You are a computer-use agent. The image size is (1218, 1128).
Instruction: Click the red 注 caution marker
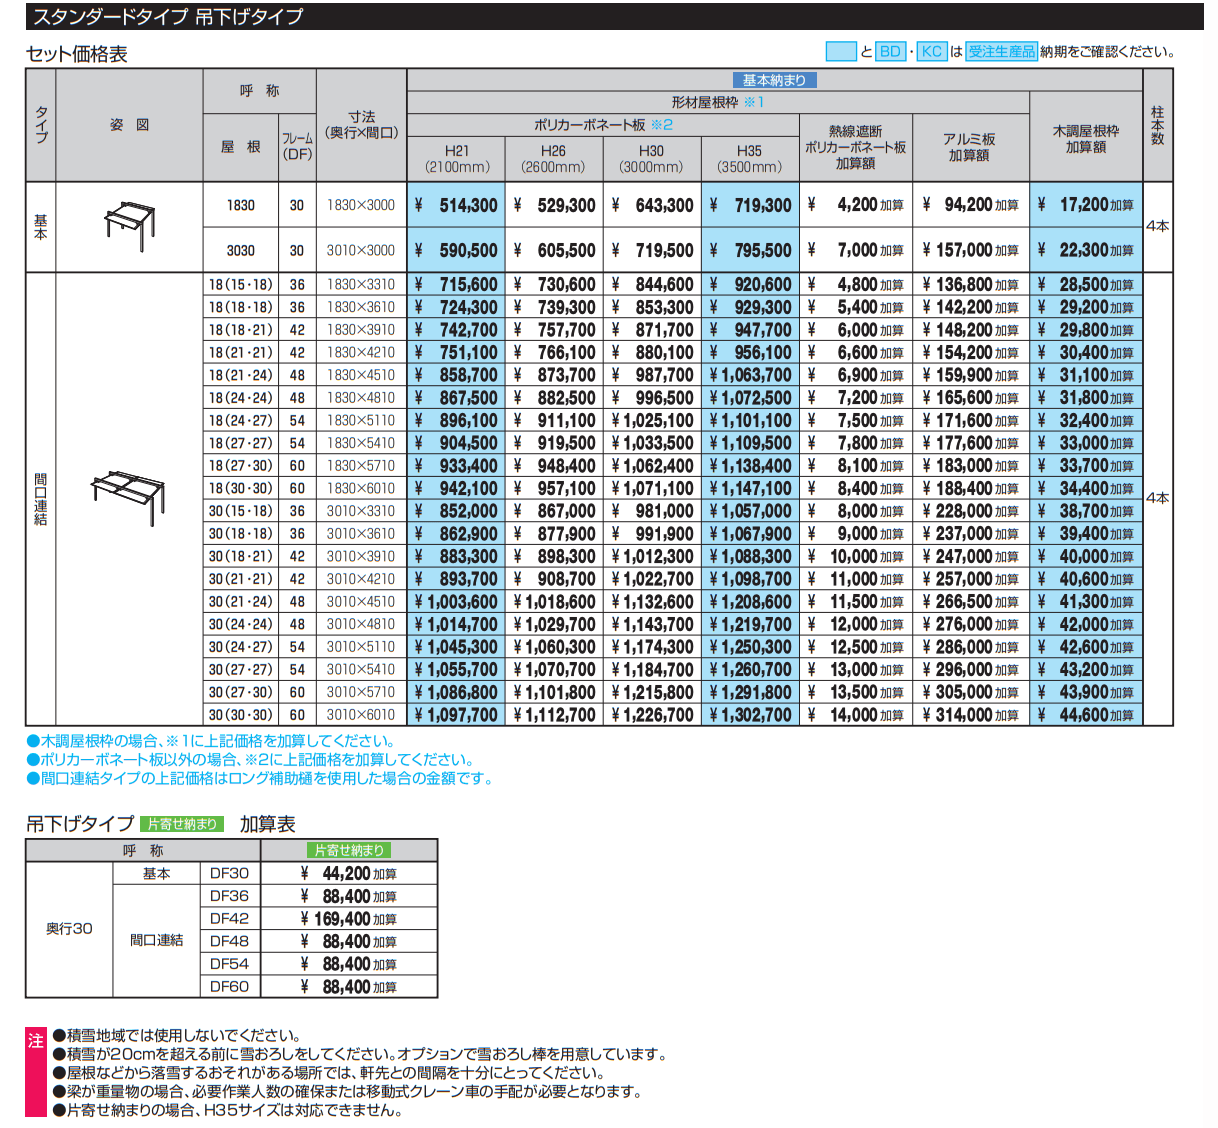[x=36, y=1041]
